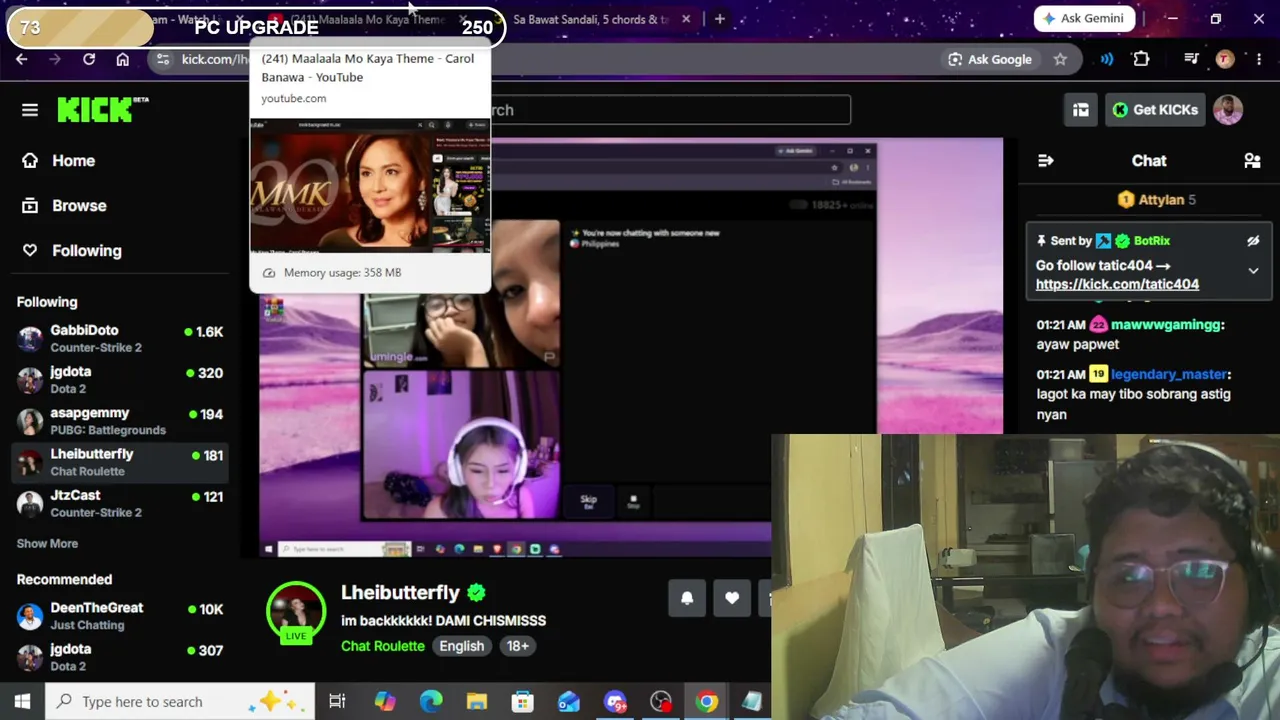1280x720 pixels.
Task: Open the media controls icon in toolbar
Action: pyautogui.click(x=1191, y=60)
